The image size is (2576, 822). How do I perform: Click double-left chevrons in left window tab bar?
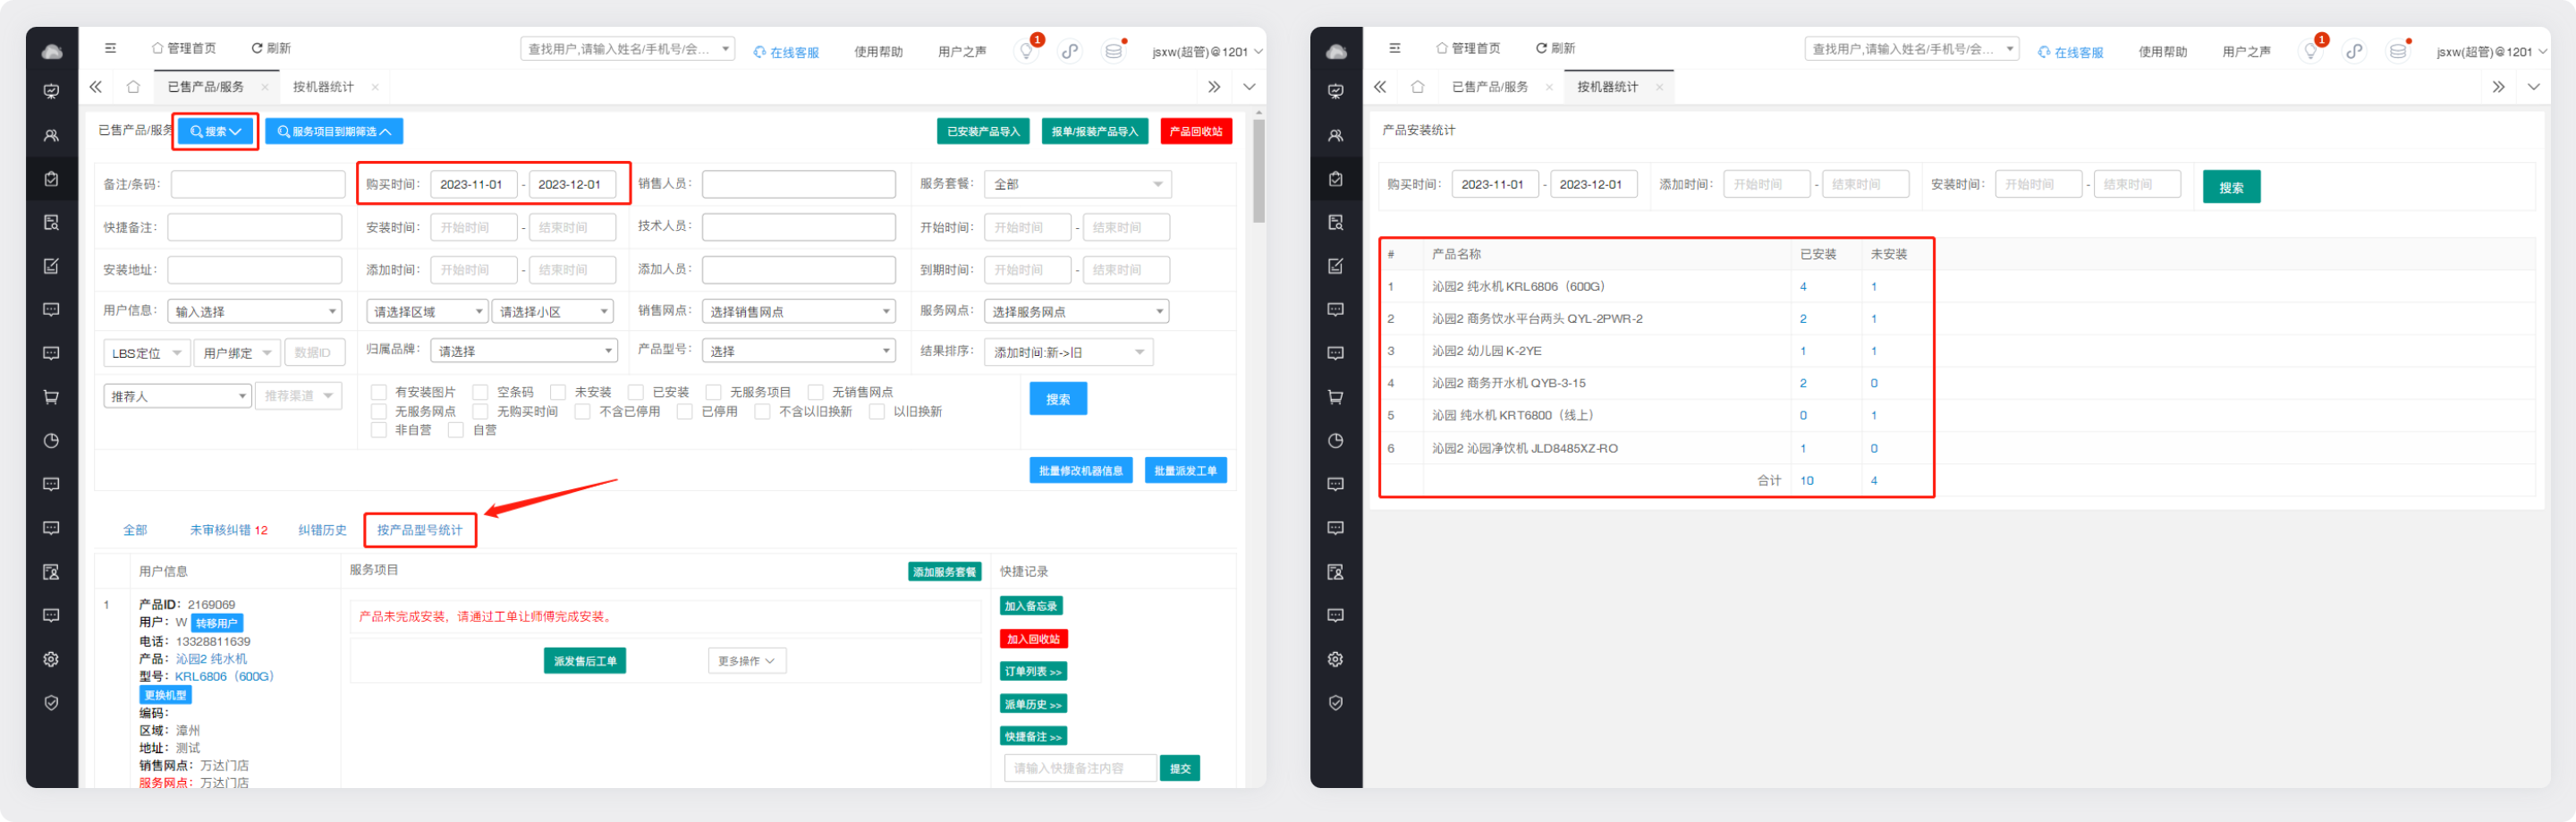(96, 87)
